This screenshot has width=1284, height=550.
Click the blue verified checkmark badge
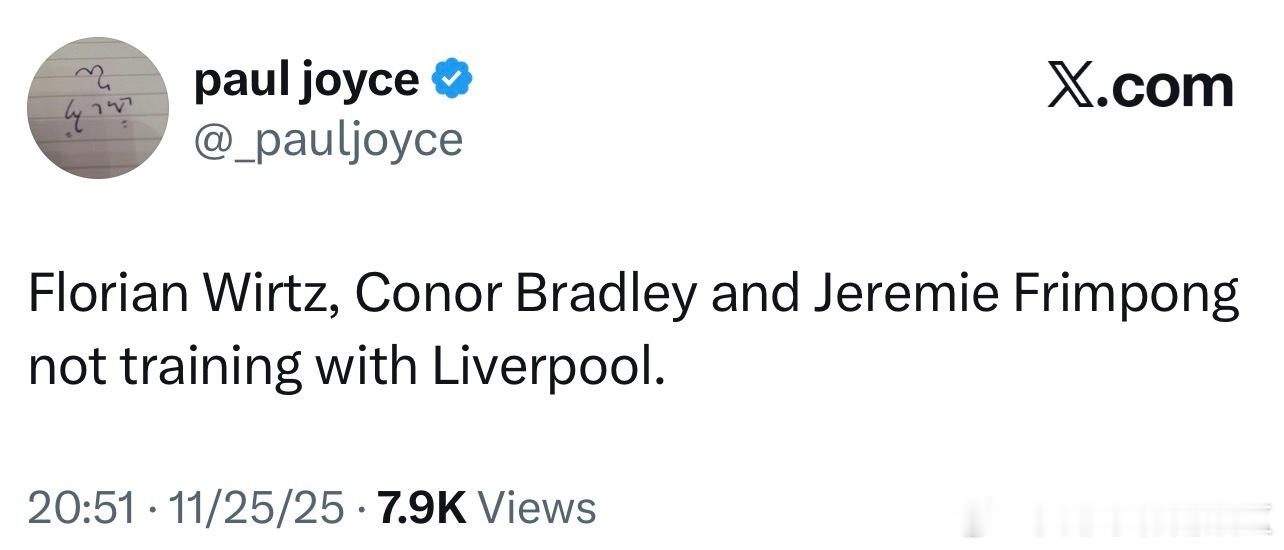453,80
